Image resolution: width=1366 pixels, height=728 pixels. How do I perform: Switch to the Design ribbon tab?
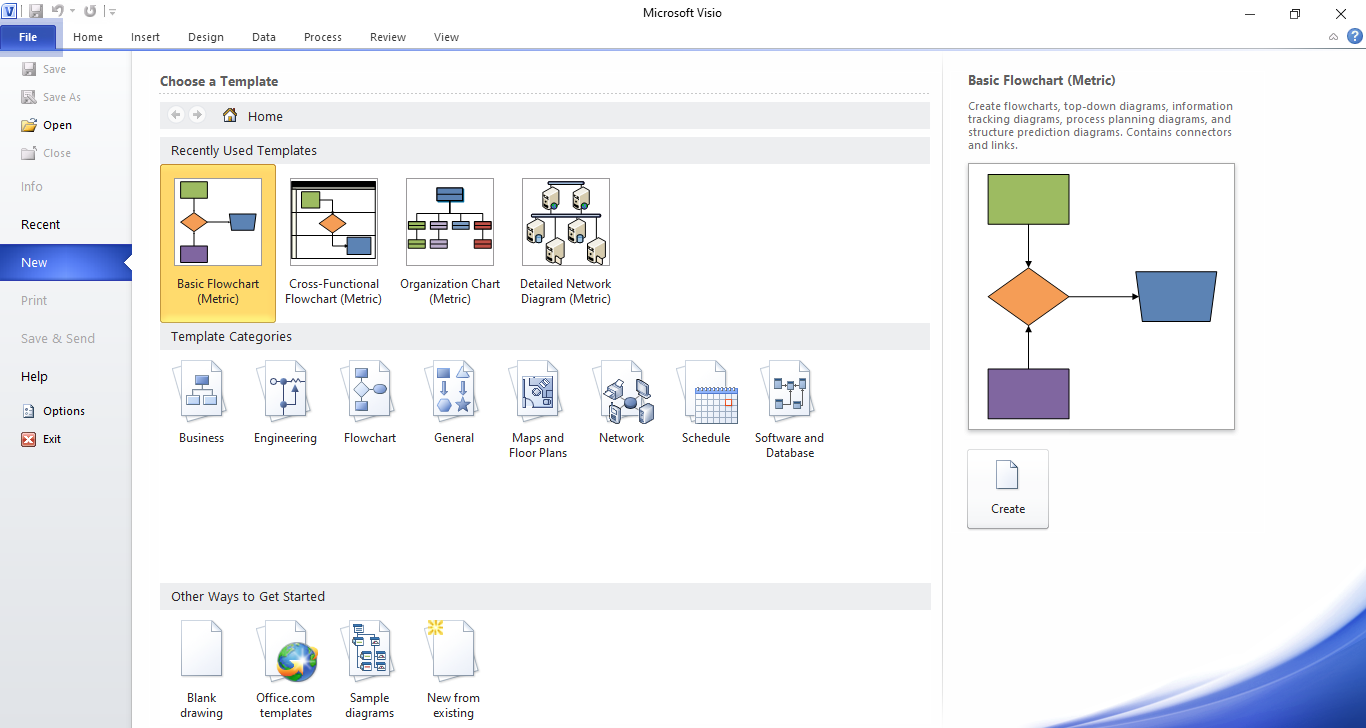coord(205,37)
